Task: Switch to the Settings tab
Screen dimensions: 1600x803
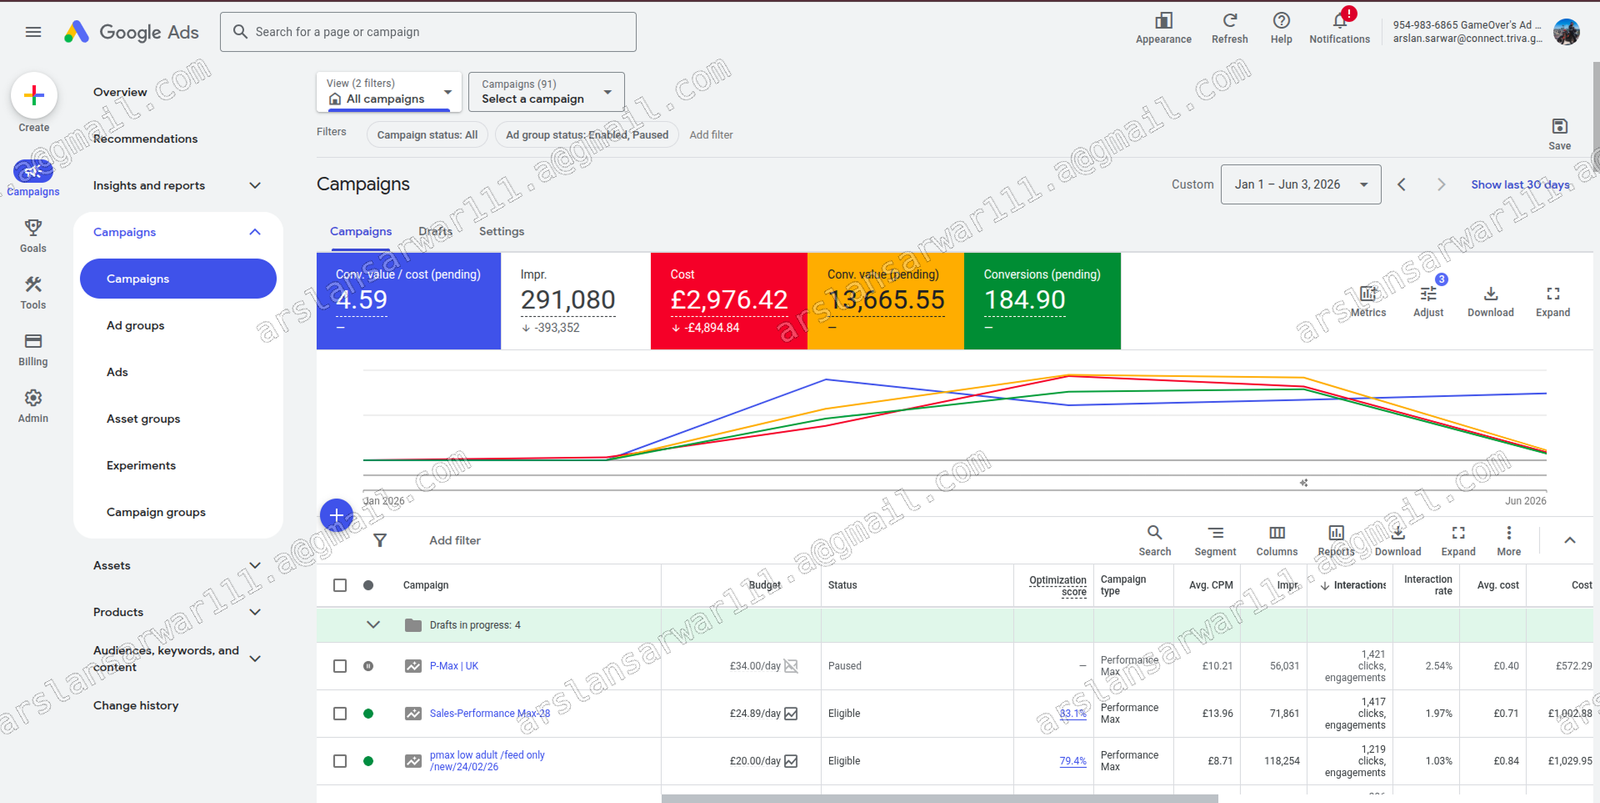Action: [x=501, y=231]
